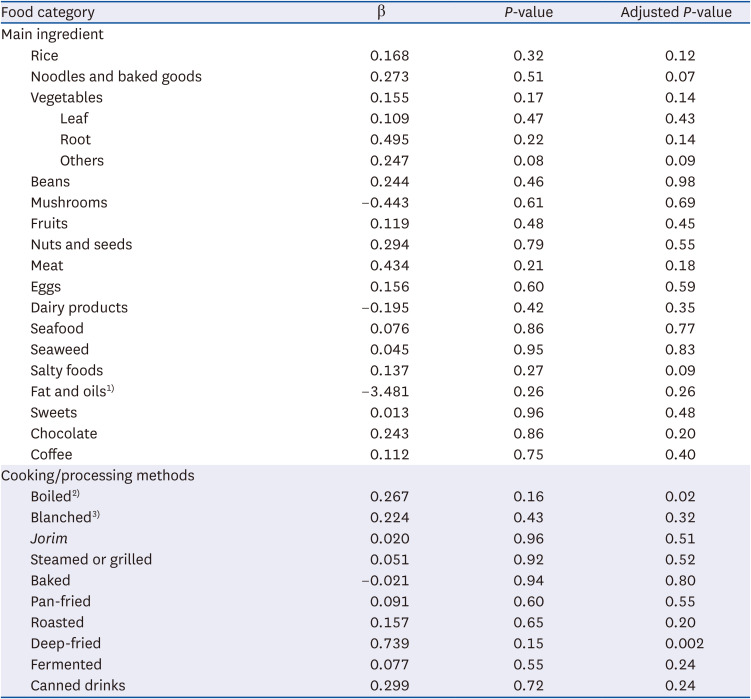Click the 'Noodles and baked goods' row label
Viewport: 751px width, 699px height.
click(x=116, y=76)
